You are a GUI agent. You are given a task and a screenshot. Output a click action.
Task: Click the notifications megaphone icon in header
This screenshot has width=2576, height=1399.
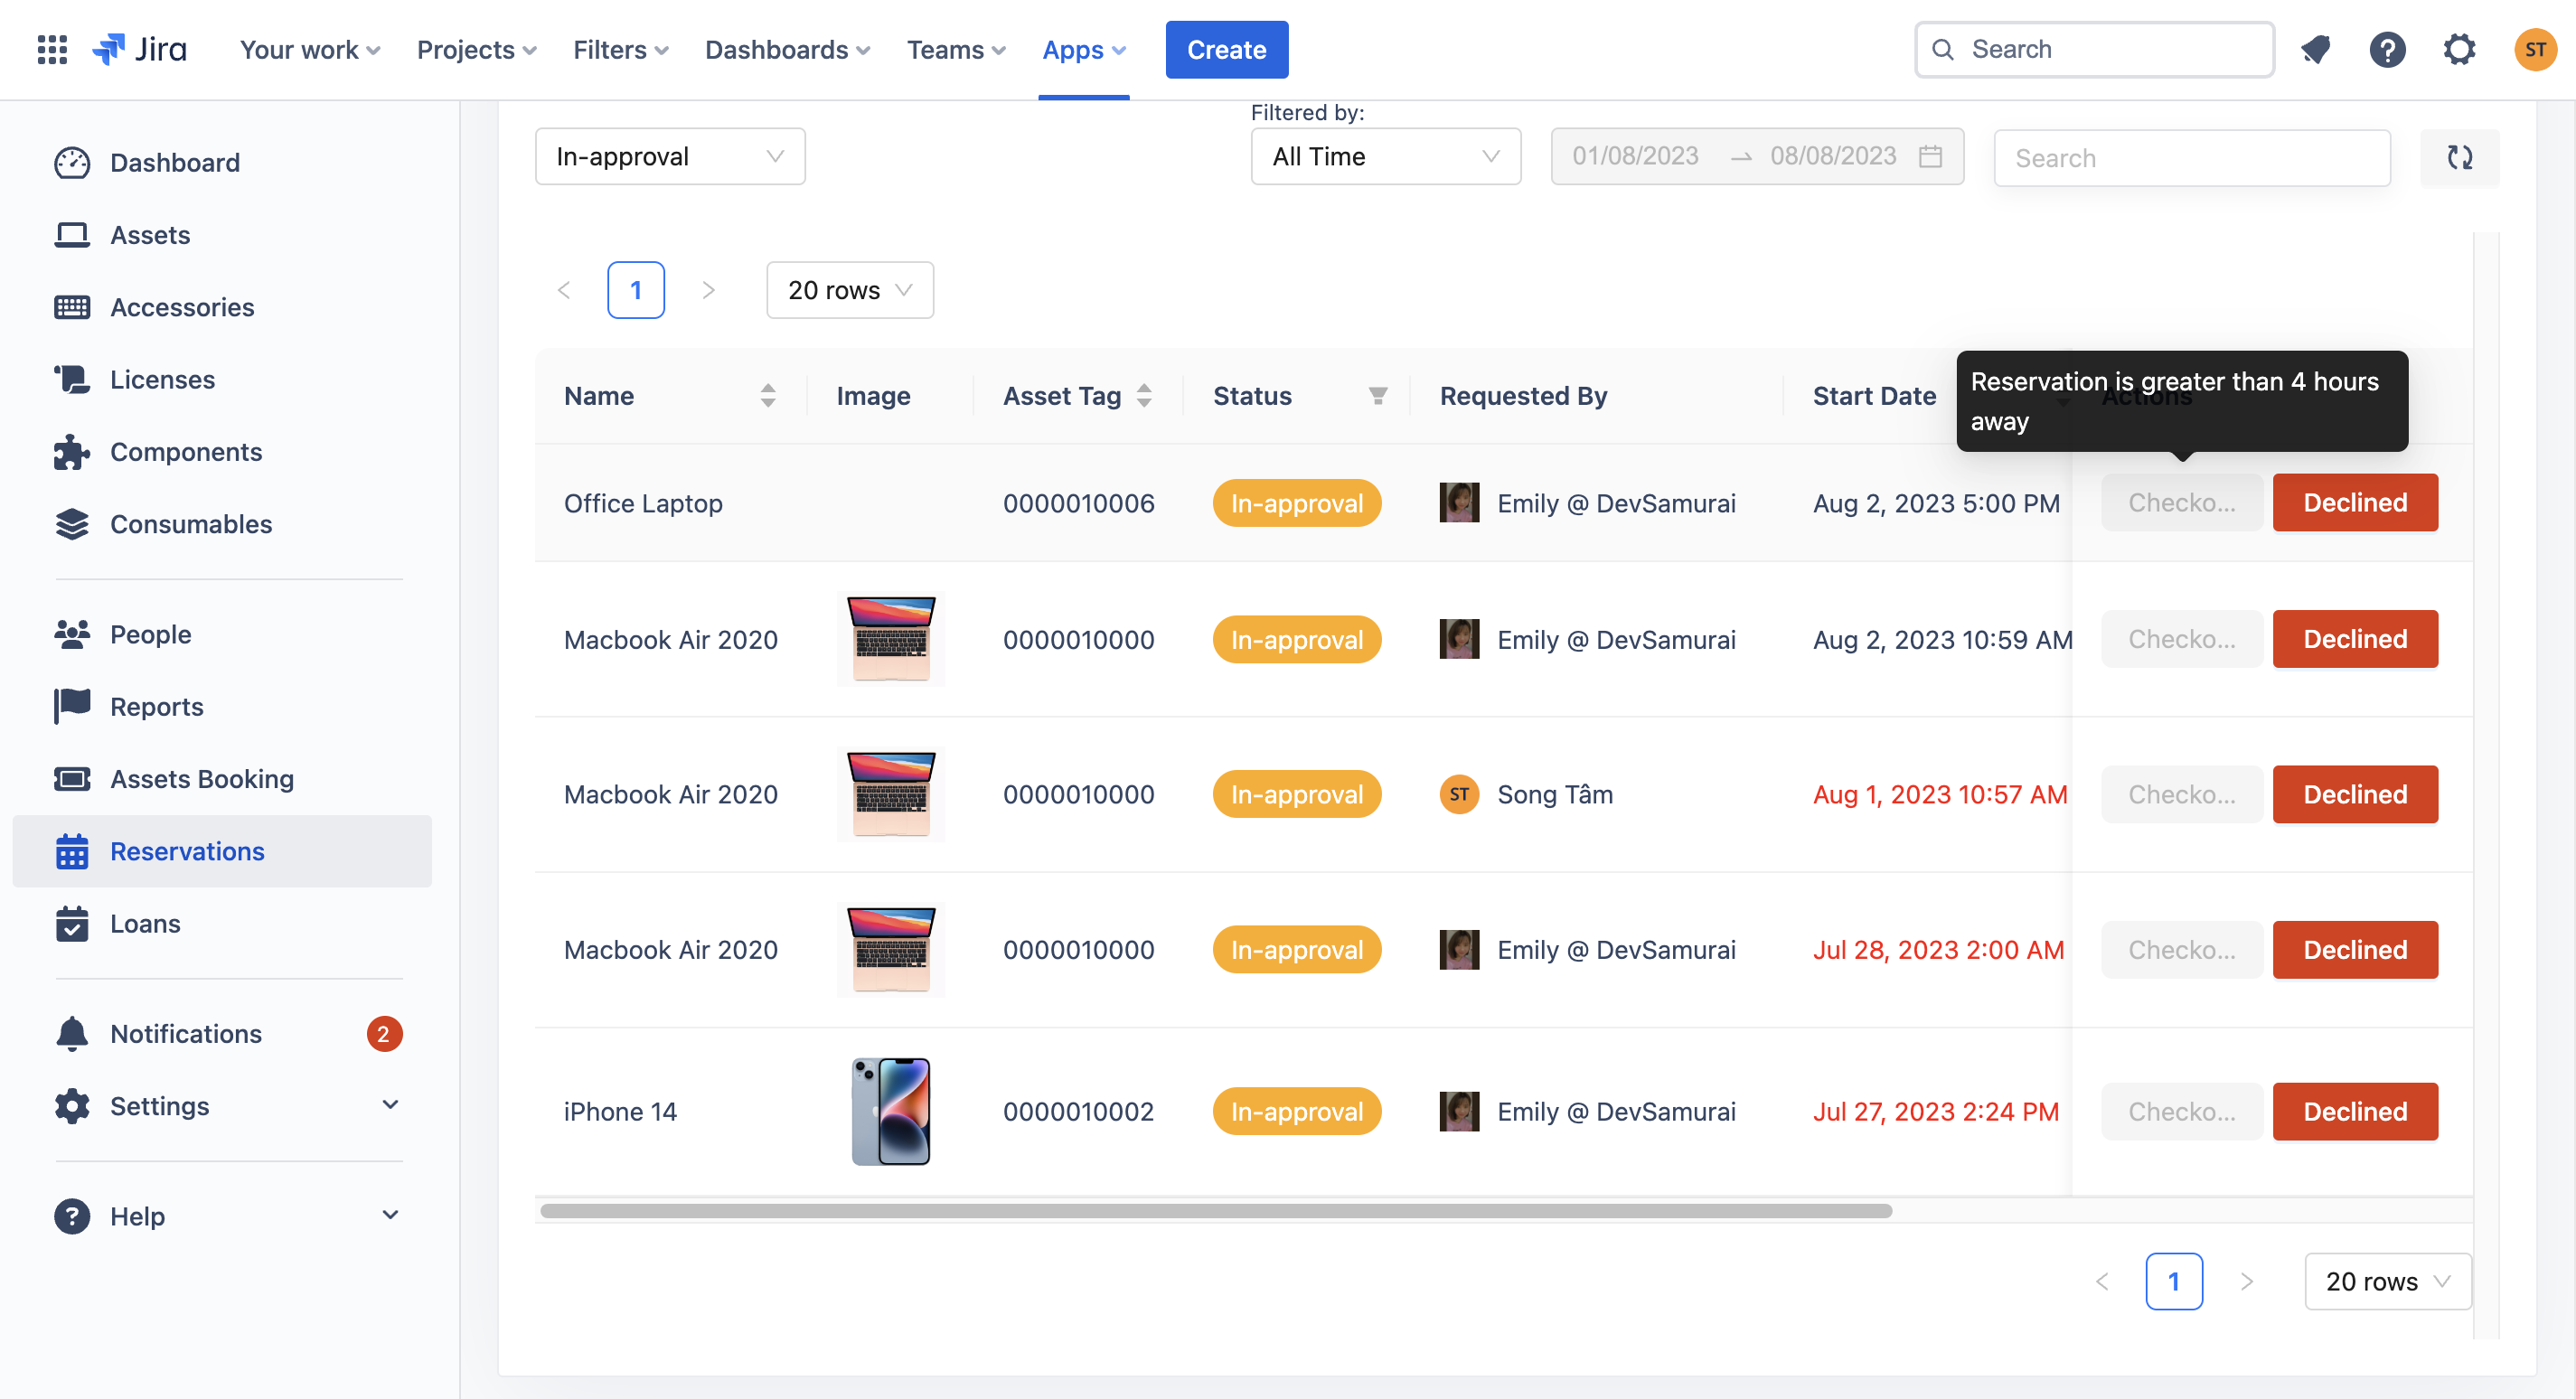[x=2315, y=49]
